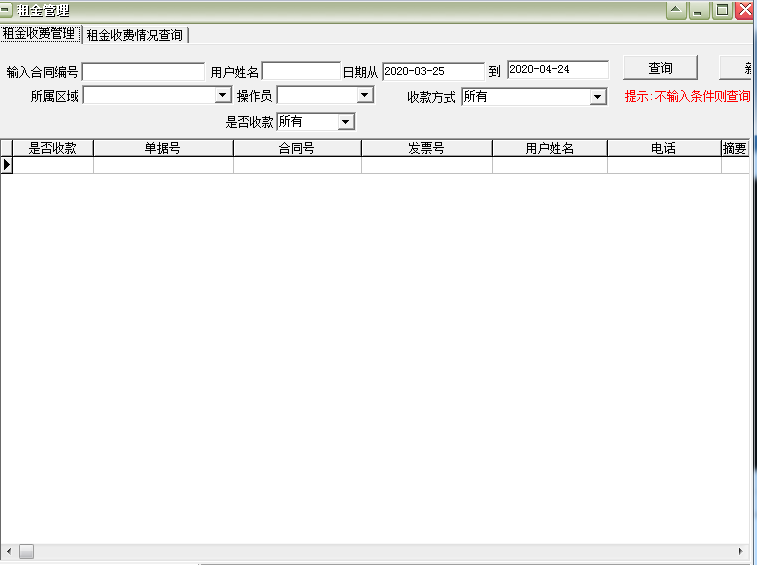Click the 发票号 column header
This screenshot has height=565, width=757.
(427, 148)
